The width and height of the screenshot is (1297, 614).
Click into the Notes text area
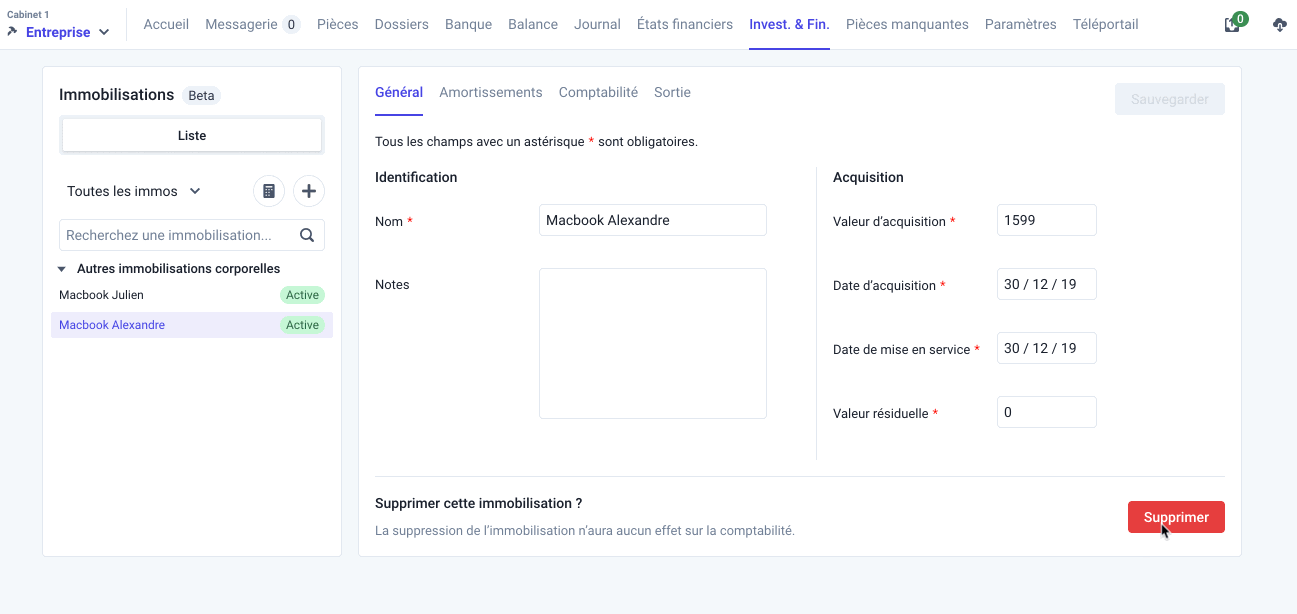pos(653,343)
